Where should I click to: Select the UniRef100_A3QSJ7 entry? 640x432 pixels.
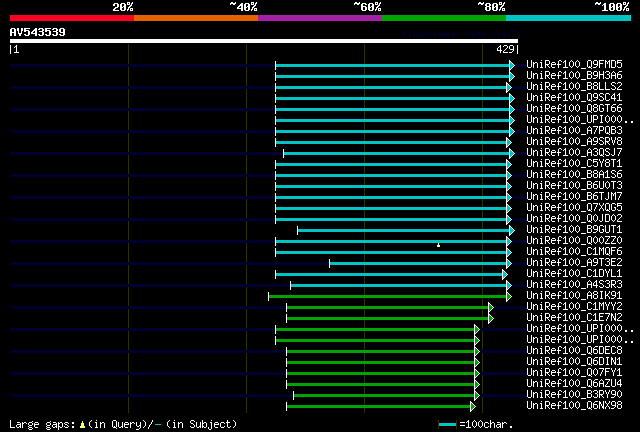pos(574,153)
